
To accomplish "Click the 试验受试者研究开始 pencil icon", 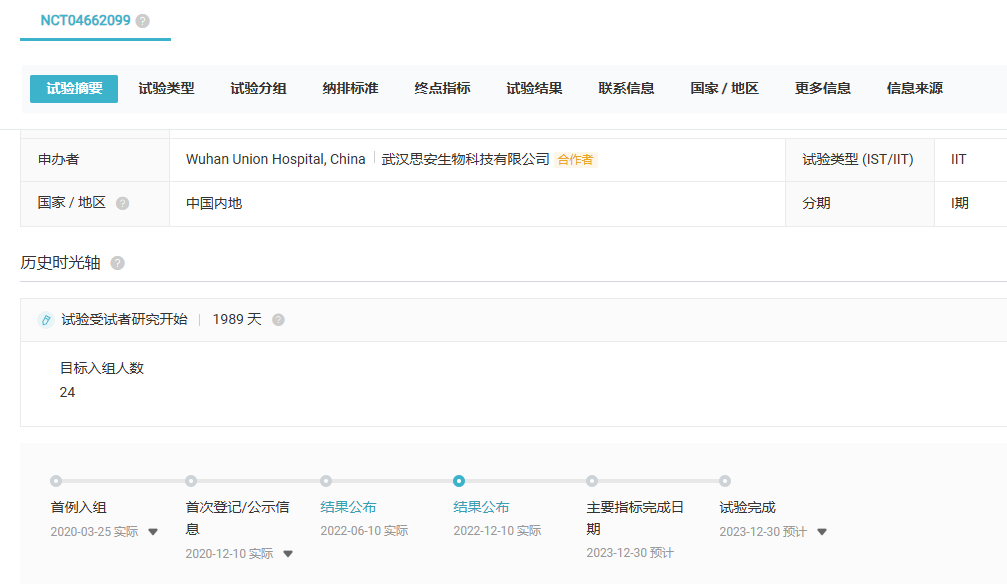I will pos(45,320).
